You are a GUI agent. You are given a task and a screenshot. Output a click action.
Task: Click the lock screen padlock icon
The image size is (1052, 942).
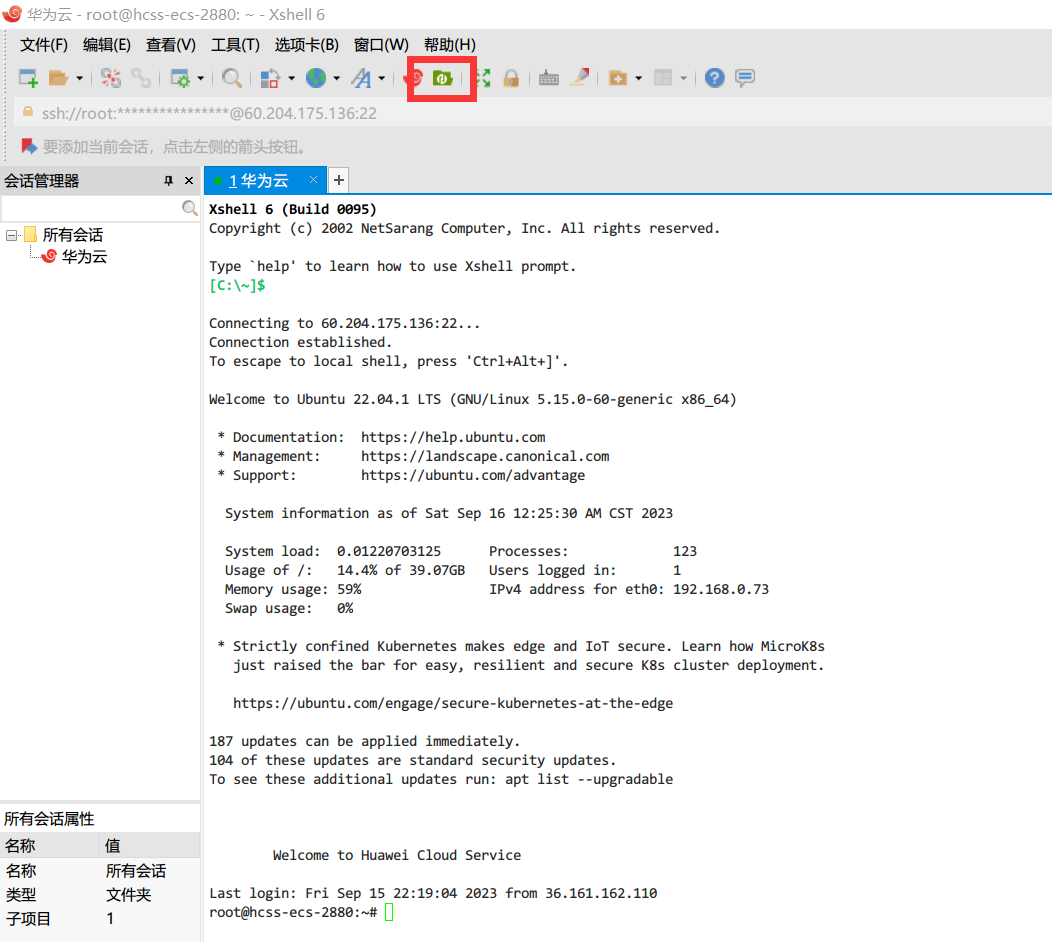(511, 78)
